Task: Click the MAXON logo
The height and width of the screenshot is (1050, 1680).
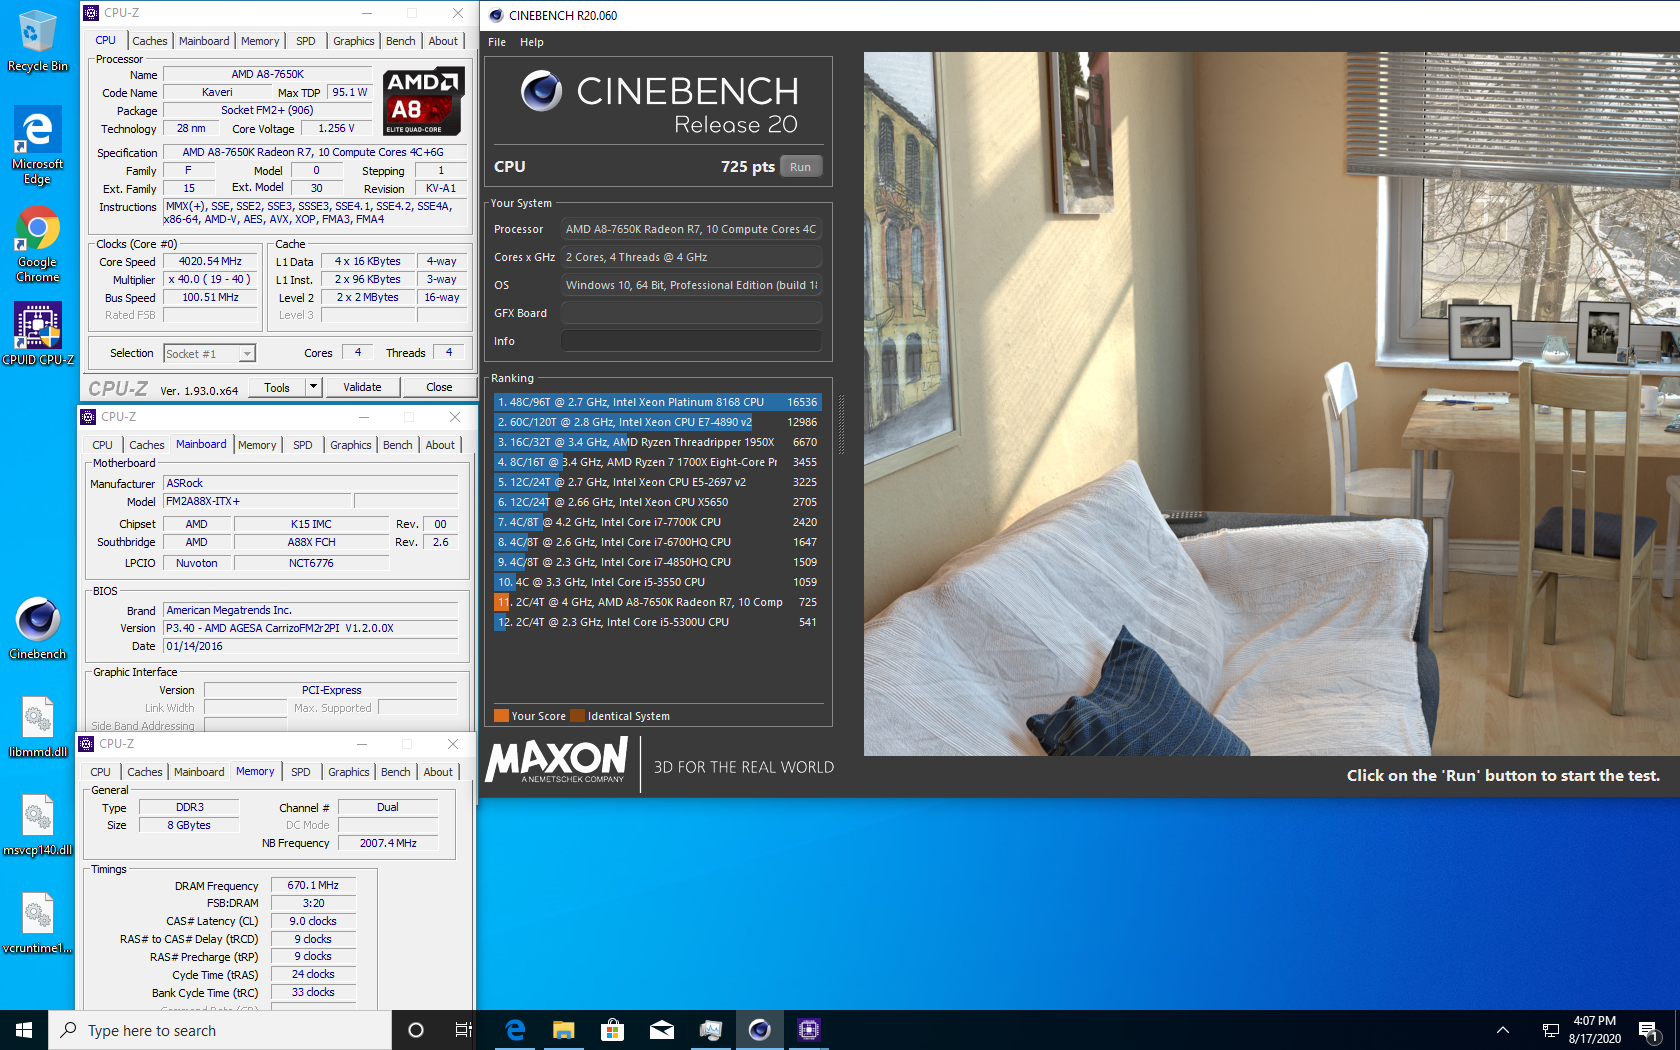Action: 556,760
